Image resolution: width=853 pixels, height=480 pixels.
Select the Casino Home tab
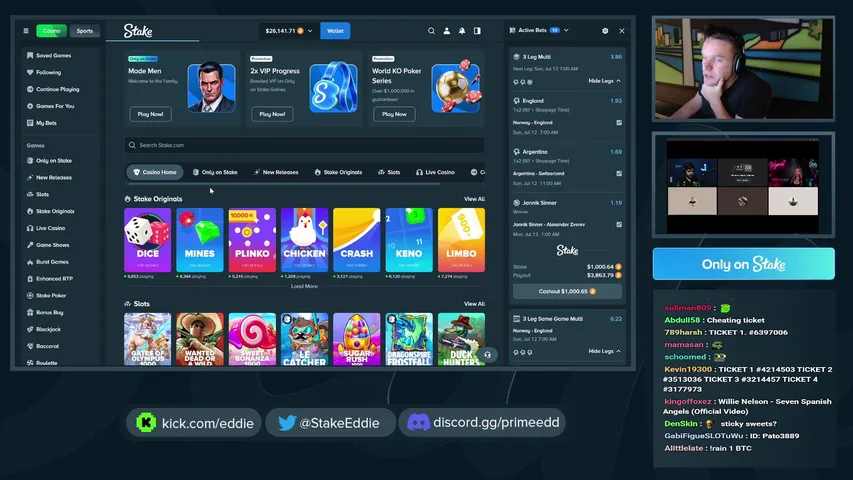pos(155,172)
